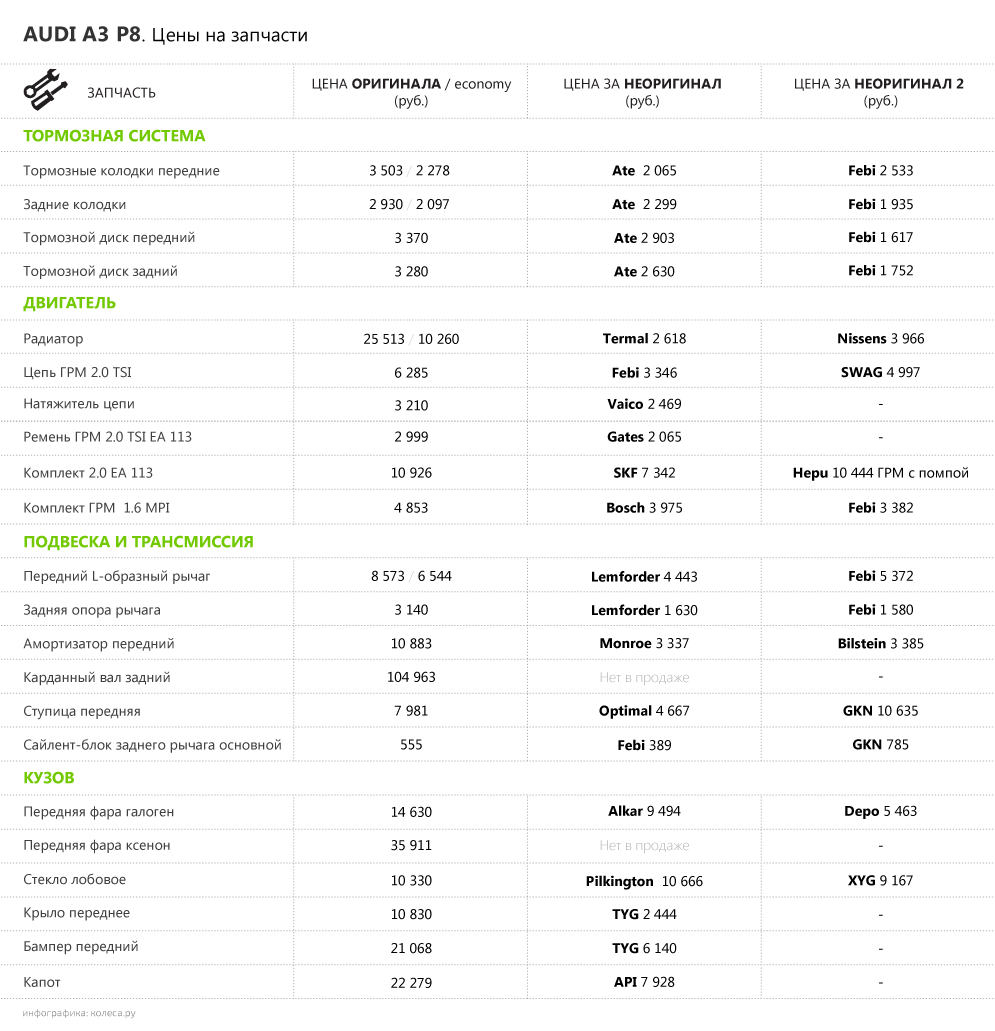Click the ТОРМОЗНАЯ СИСТЕМА section heading
This screenshot has width=995, height=1031.
114,136
